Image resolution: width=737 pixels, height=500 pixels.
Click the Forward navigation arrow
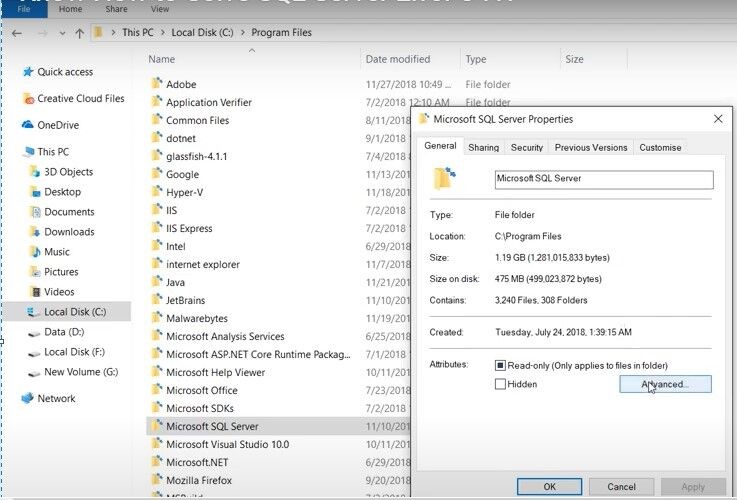(x=42, y=33)
